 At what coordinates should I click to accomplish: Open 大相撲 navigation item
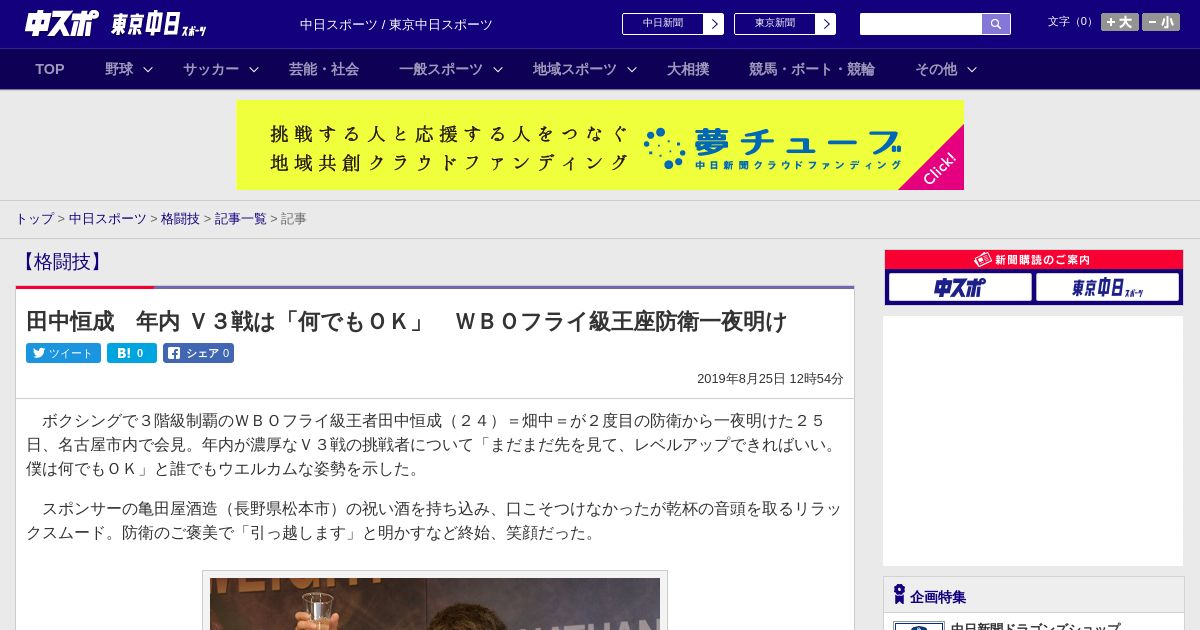688,69
